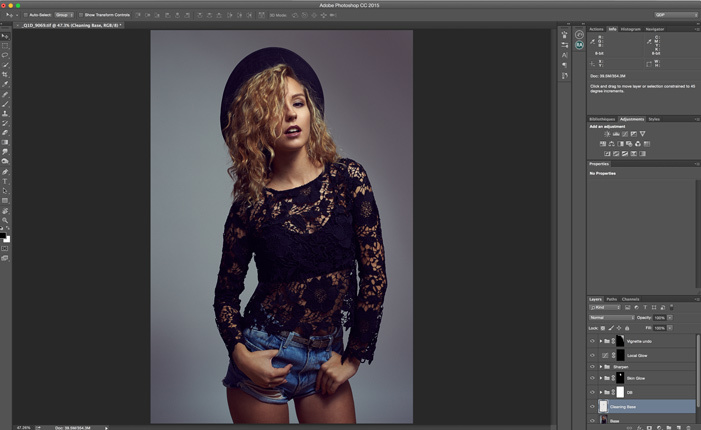Viewport: 701px width, 430px height.
Task: Select the Clone Stamp tool
Action: [5, 114]
